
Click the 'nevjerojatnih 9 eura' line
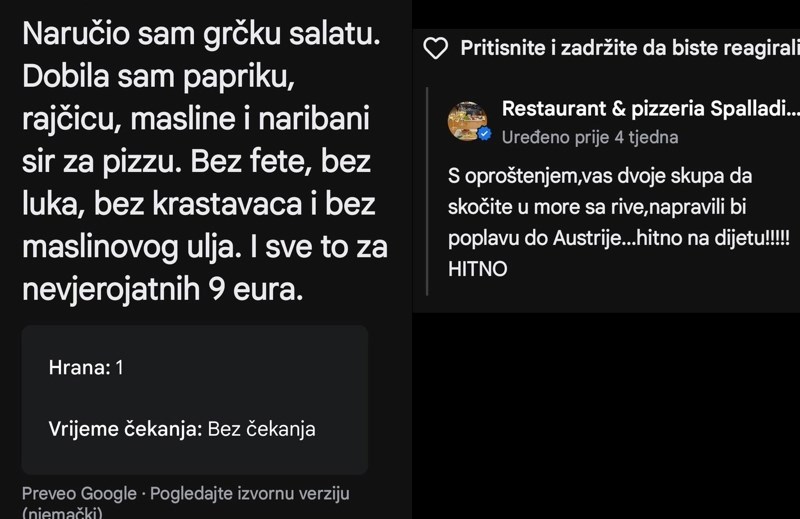tap(161, 291)
